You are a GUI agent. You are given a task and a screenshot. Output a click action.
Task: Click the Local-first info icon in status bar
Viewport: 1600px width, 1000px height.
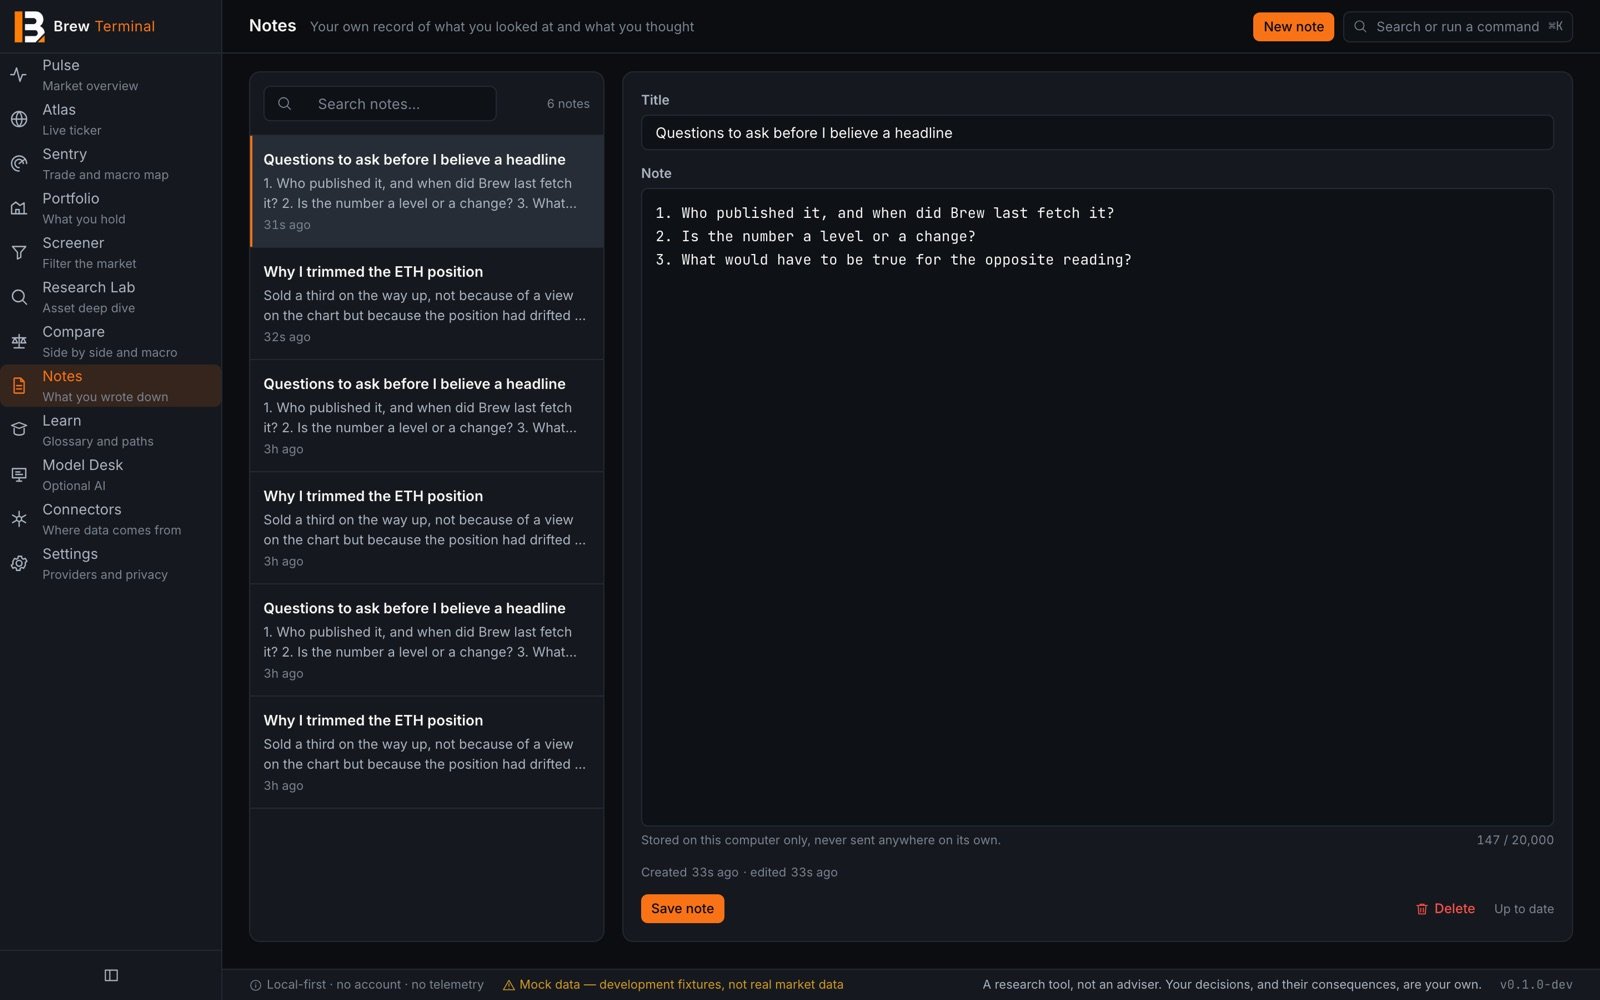coord(256,985)
